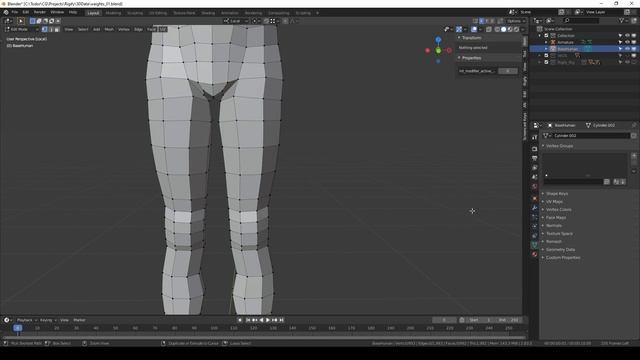Image resolution: width=640 pixels, height=360 pixels.
Task: Open the Edge menu in viewport header
Action: coord(138,29)
